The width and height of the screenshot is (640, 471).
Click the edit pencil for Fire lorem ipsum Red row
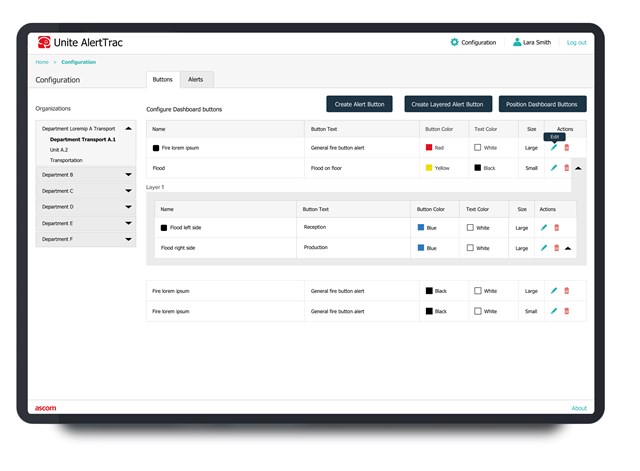(x=554, y=148)
